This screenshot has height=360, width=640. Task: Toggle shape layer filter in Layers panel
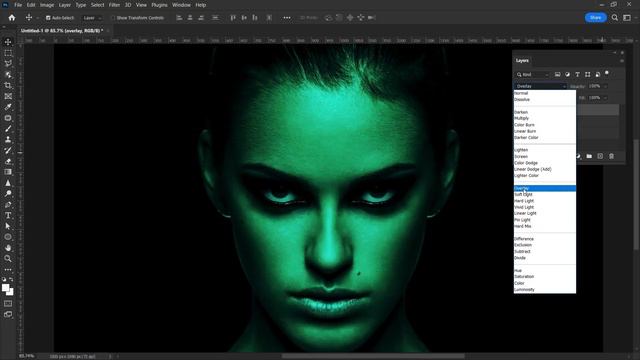587,74
